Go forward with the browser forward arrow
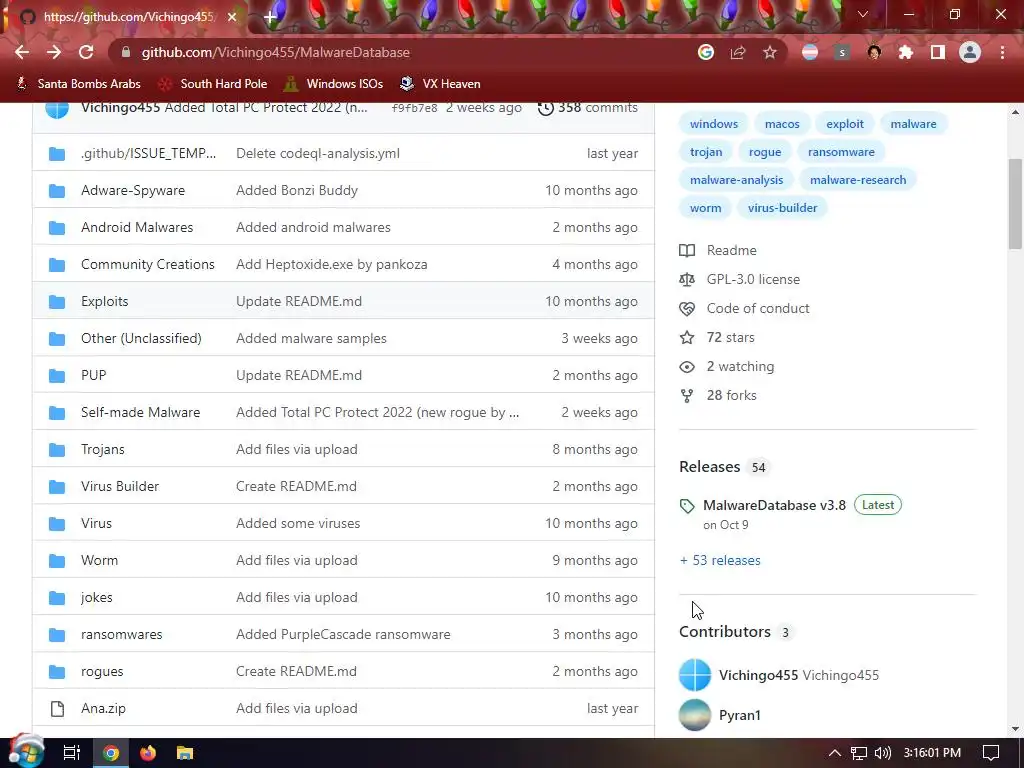The height and width of the screenshot is (768, 1024). pyautogui.click(x=54, y=52)
